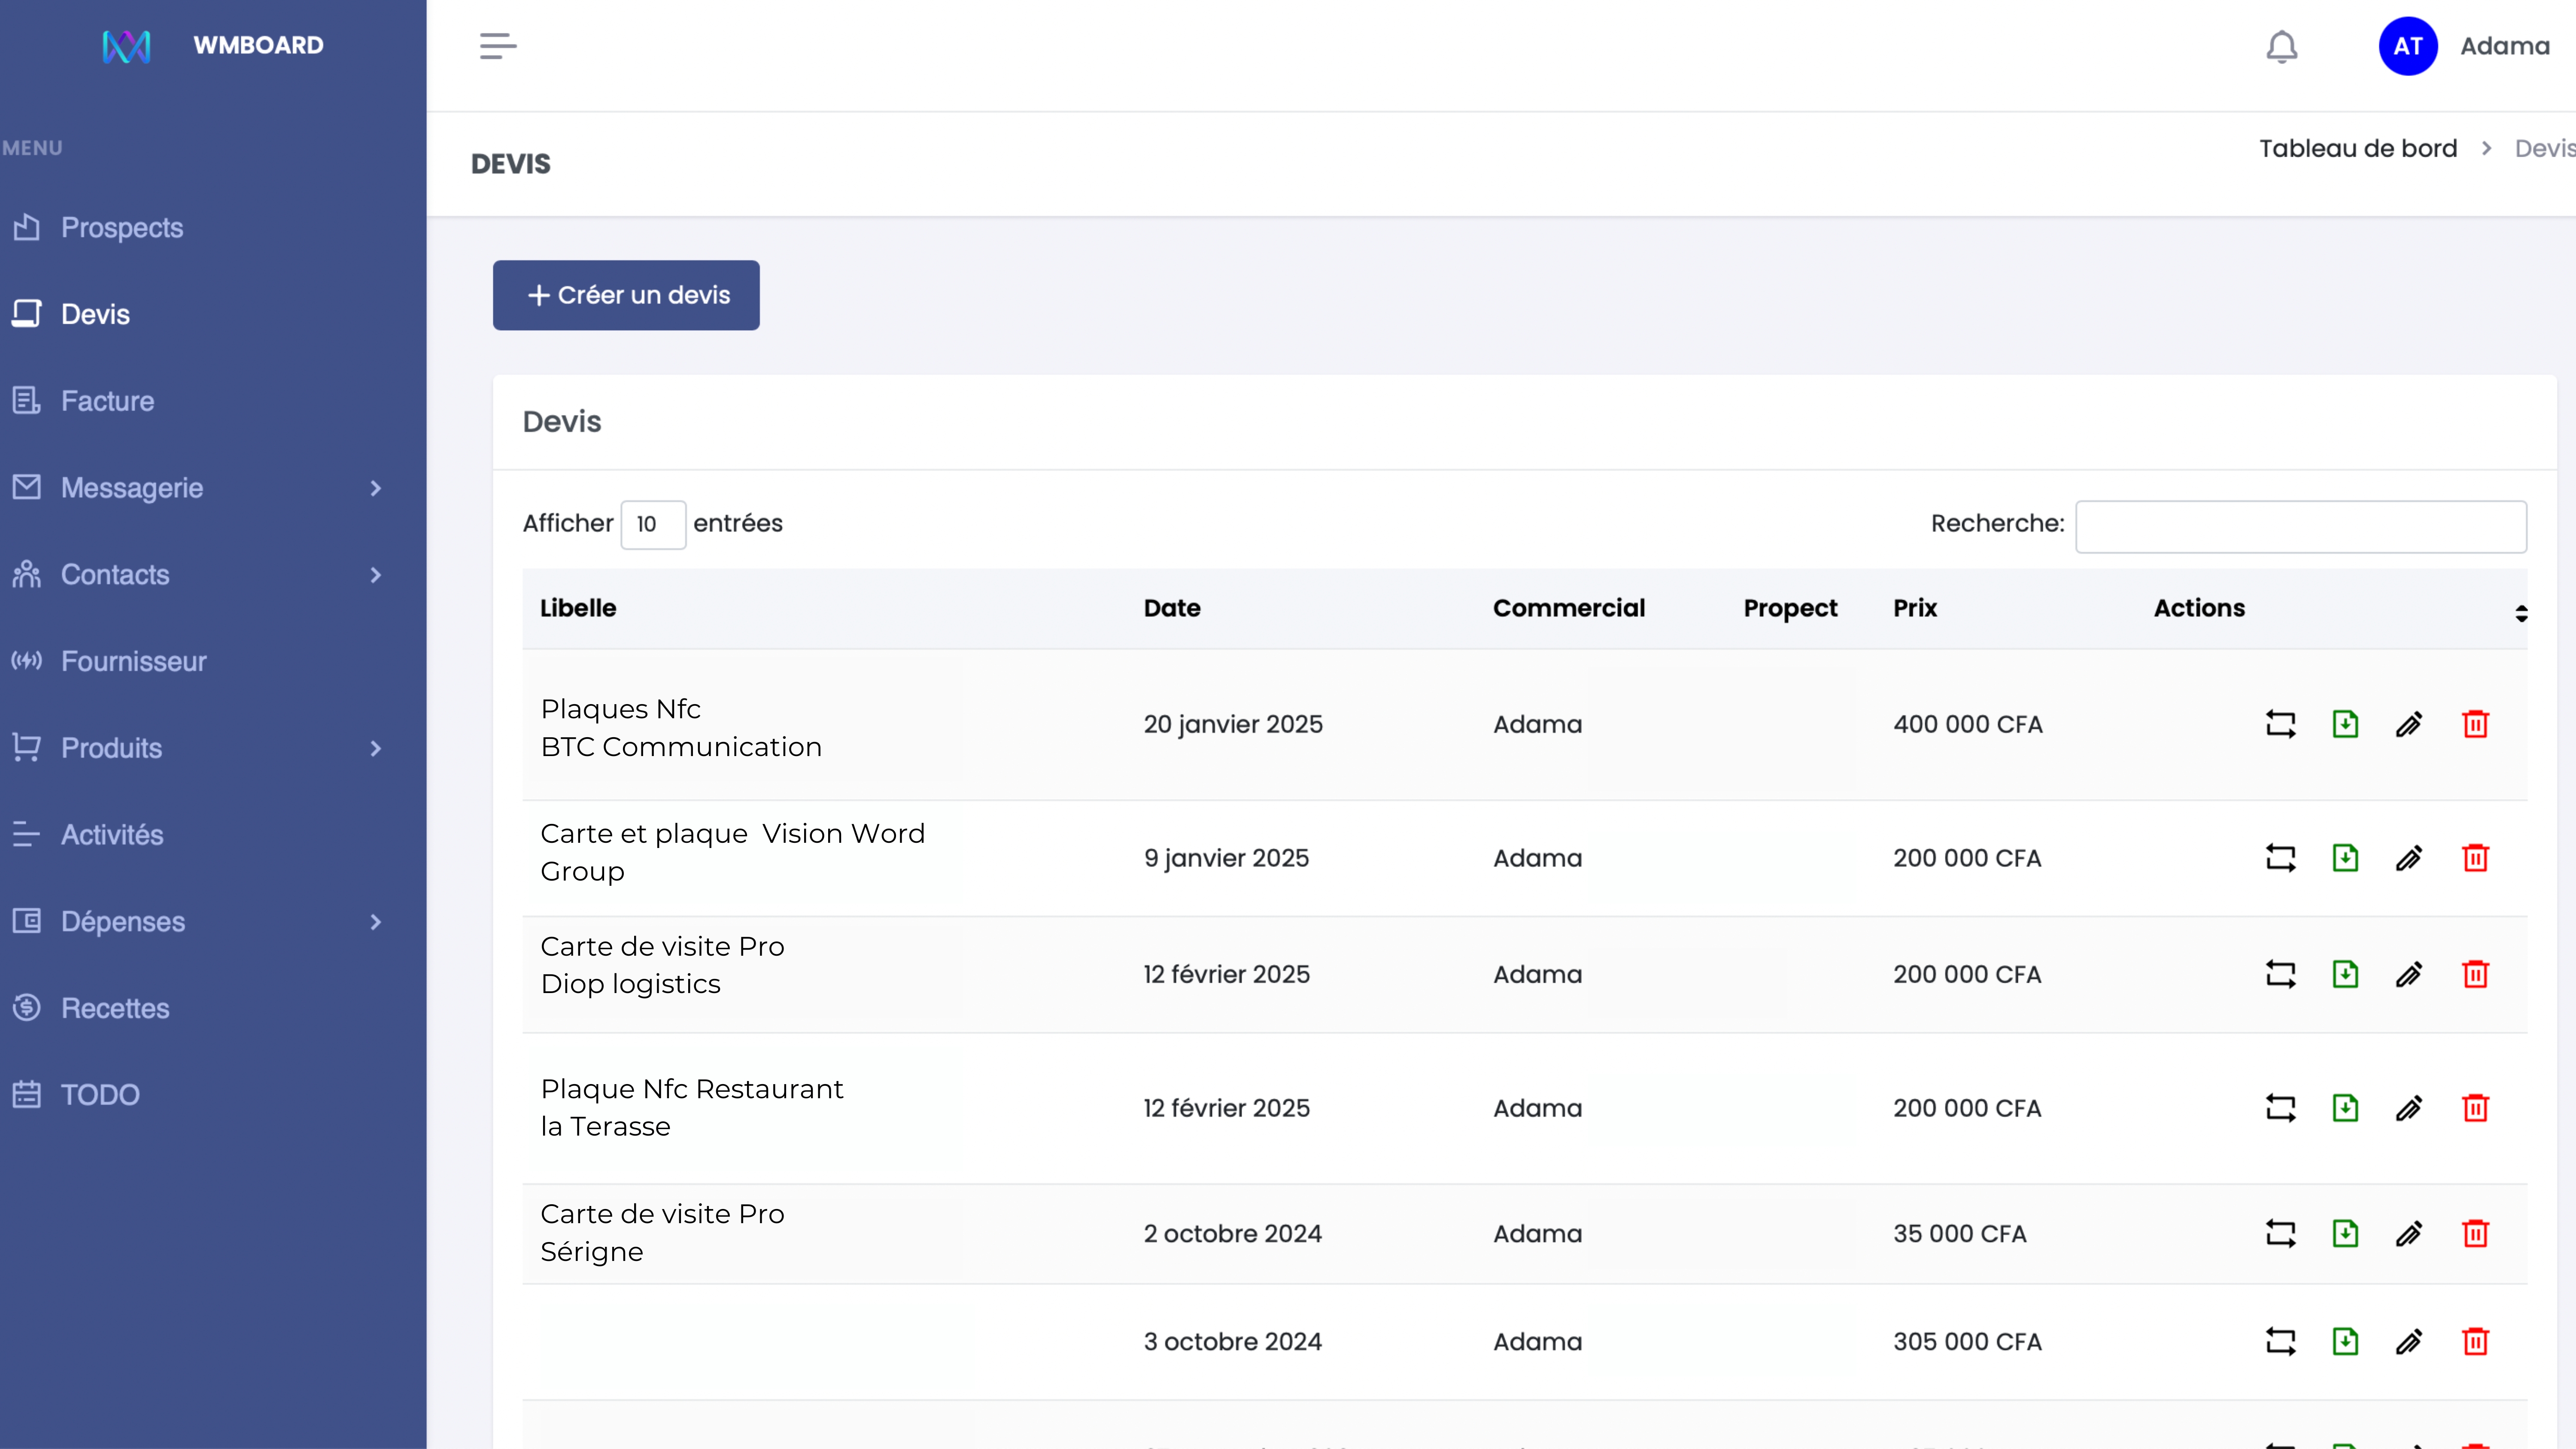This screenshot has width=2576, height=1449.
Task: Delete the Diop logistics devis
Action: coord(2475,974)
